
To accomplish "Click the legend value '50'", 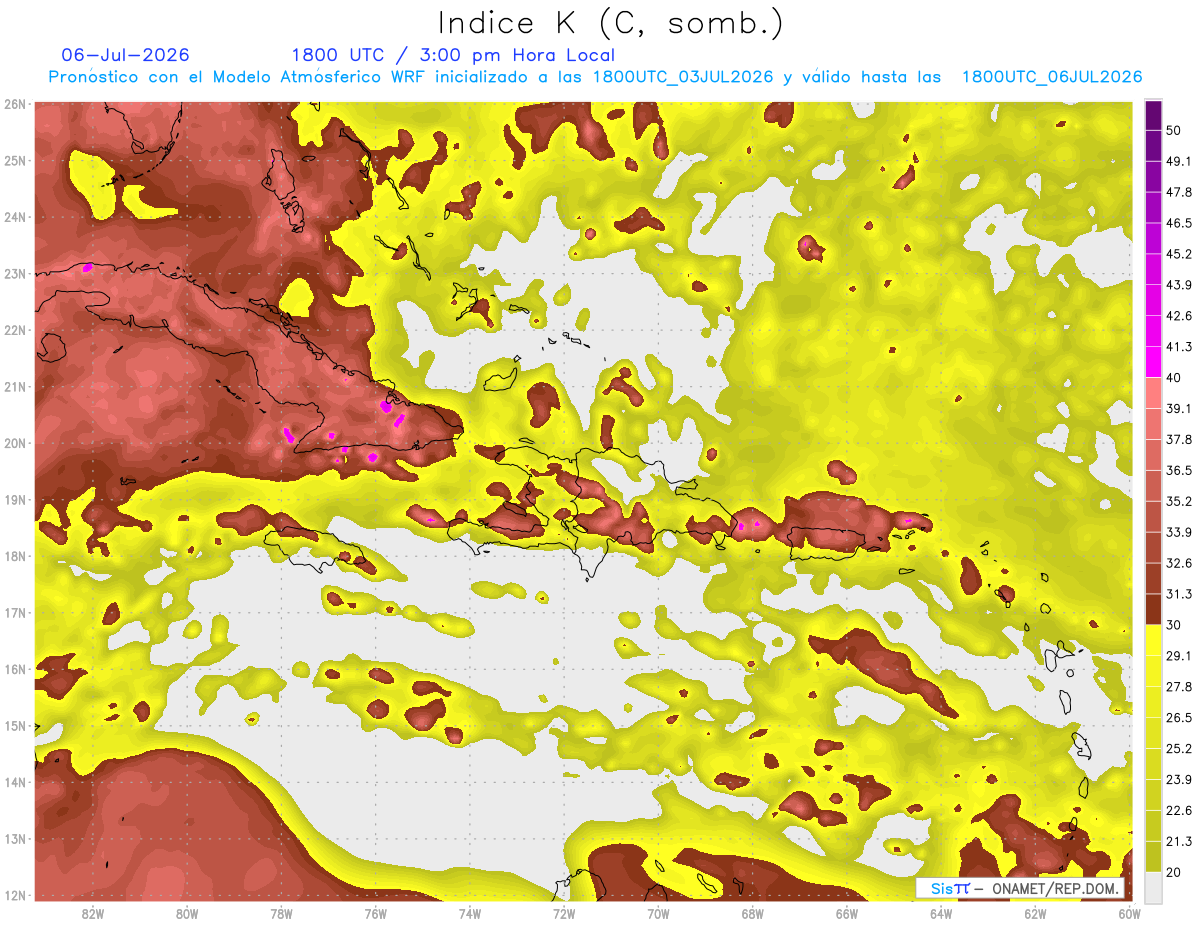I will coord(1173,129).
